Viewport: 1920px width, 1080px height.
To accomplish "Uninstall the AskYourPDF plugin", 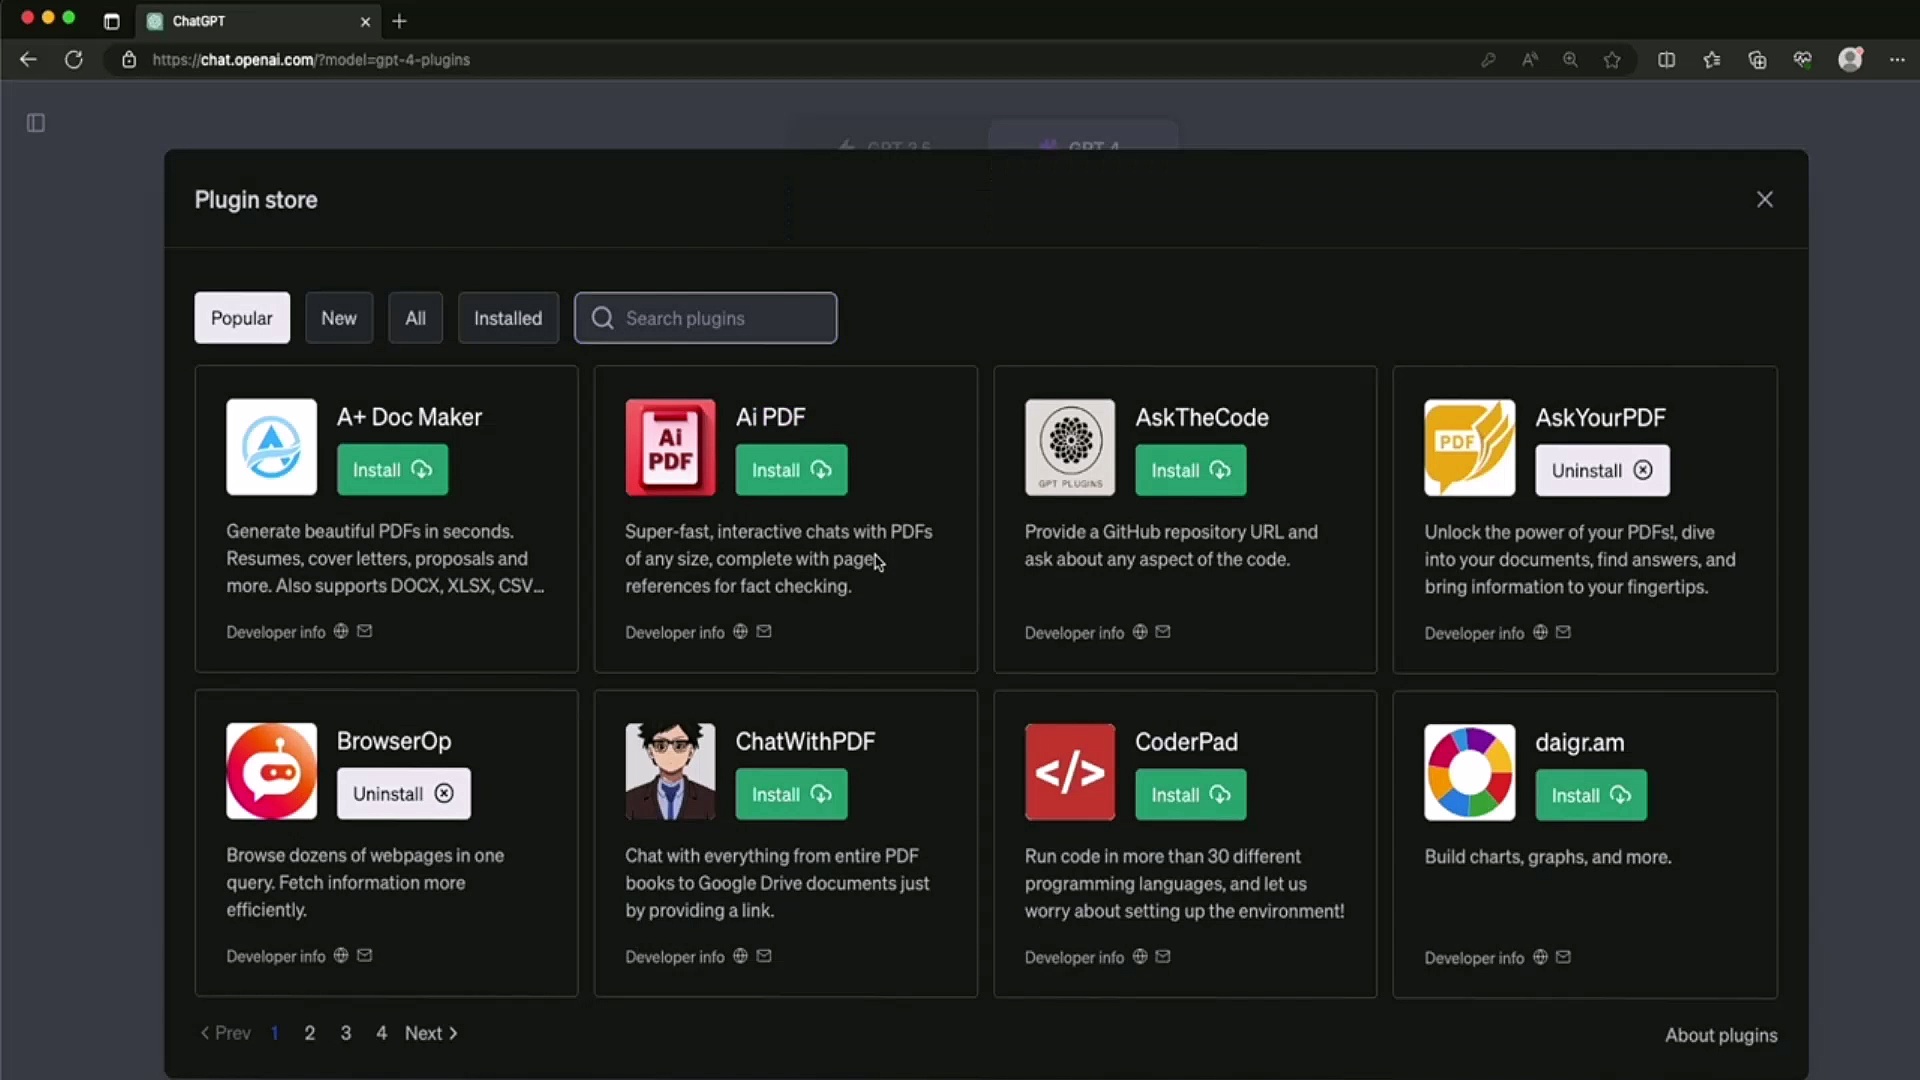I will point(1602,470).
